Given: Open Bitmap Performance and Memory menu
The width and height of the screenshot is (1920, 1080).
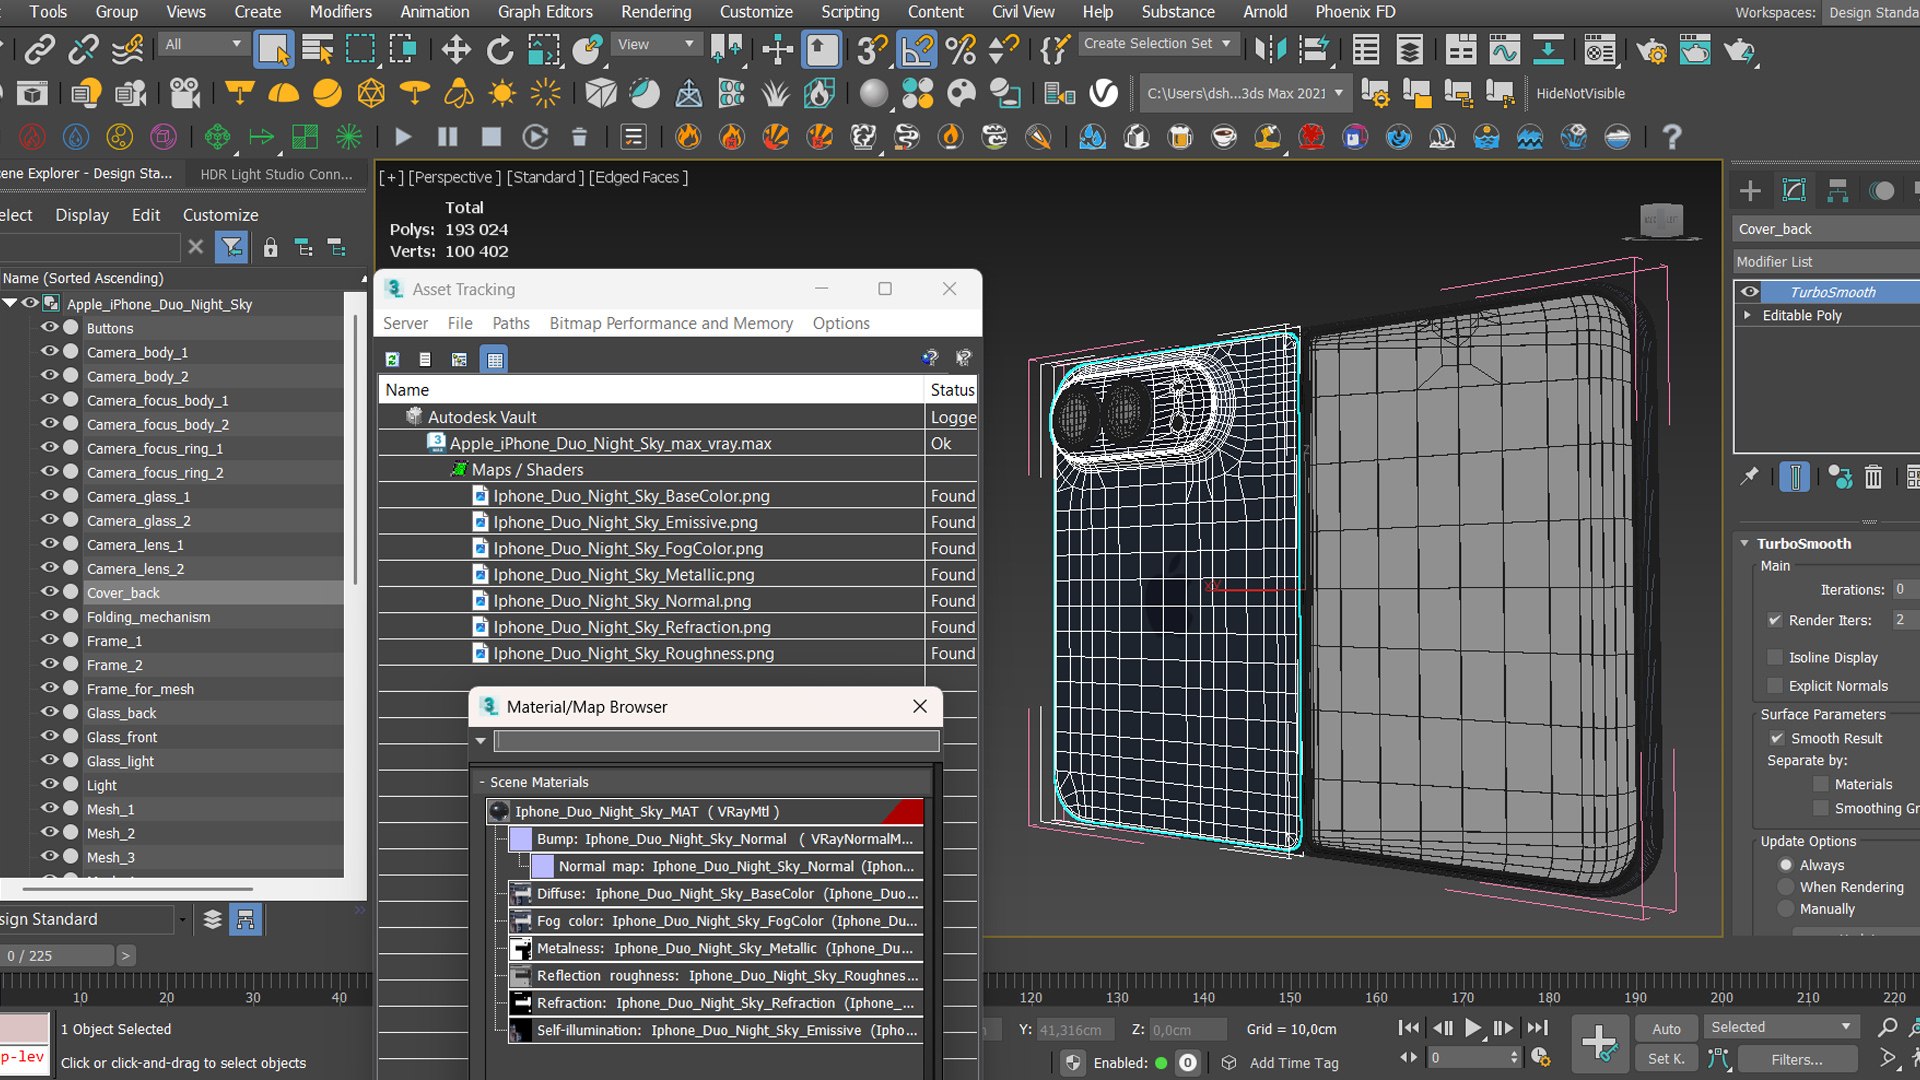Looking at the screenshot, I should tap(671, 323).
